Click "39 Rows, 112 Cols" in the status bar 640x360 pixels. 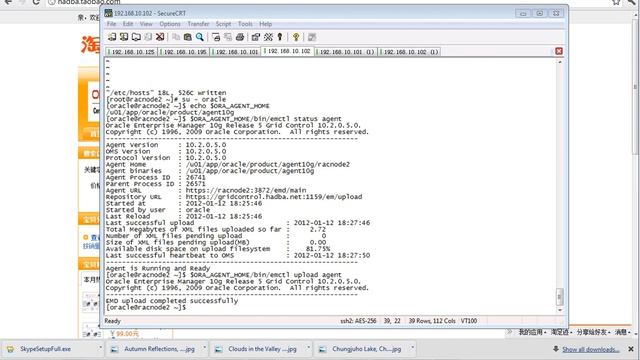[x=432, y=321]
